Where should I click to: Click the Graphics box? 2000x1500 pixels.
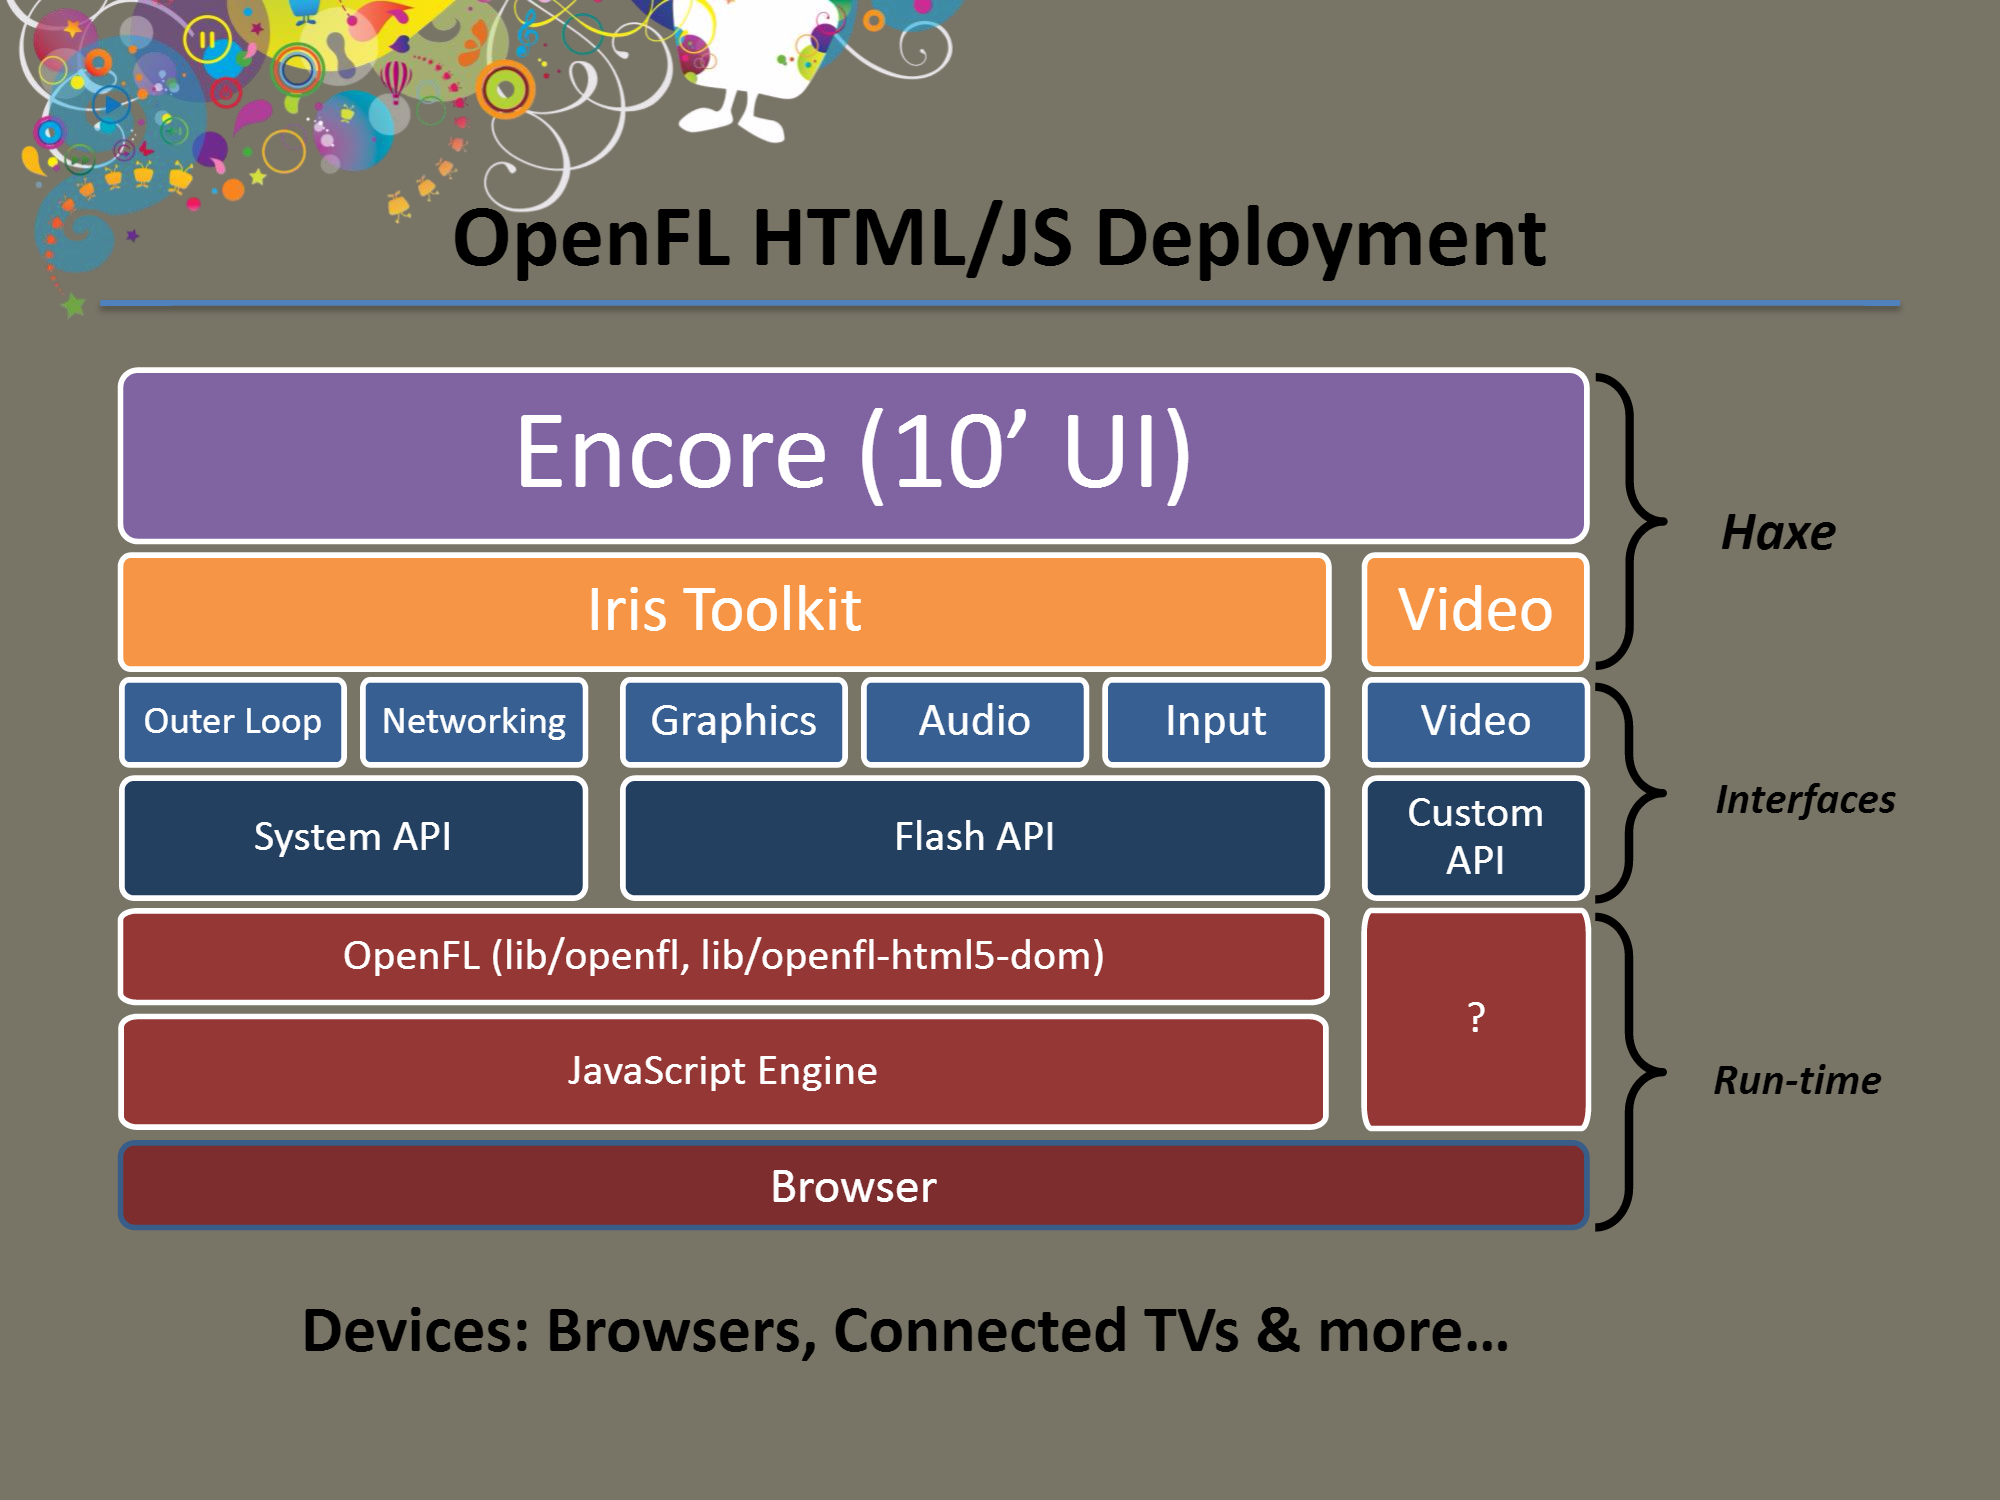coord(734,722)
